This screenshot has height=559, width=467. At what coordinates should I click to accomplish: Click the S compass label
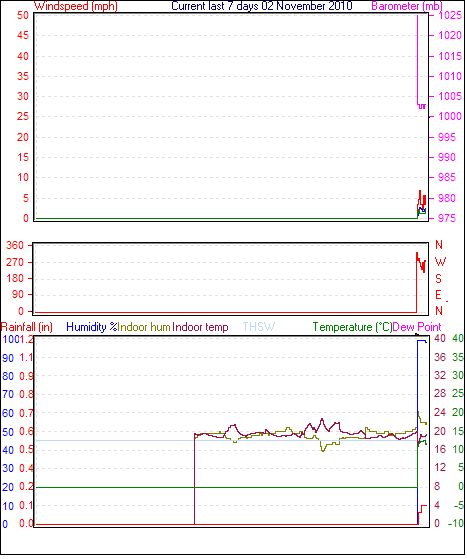click(438, 278)
